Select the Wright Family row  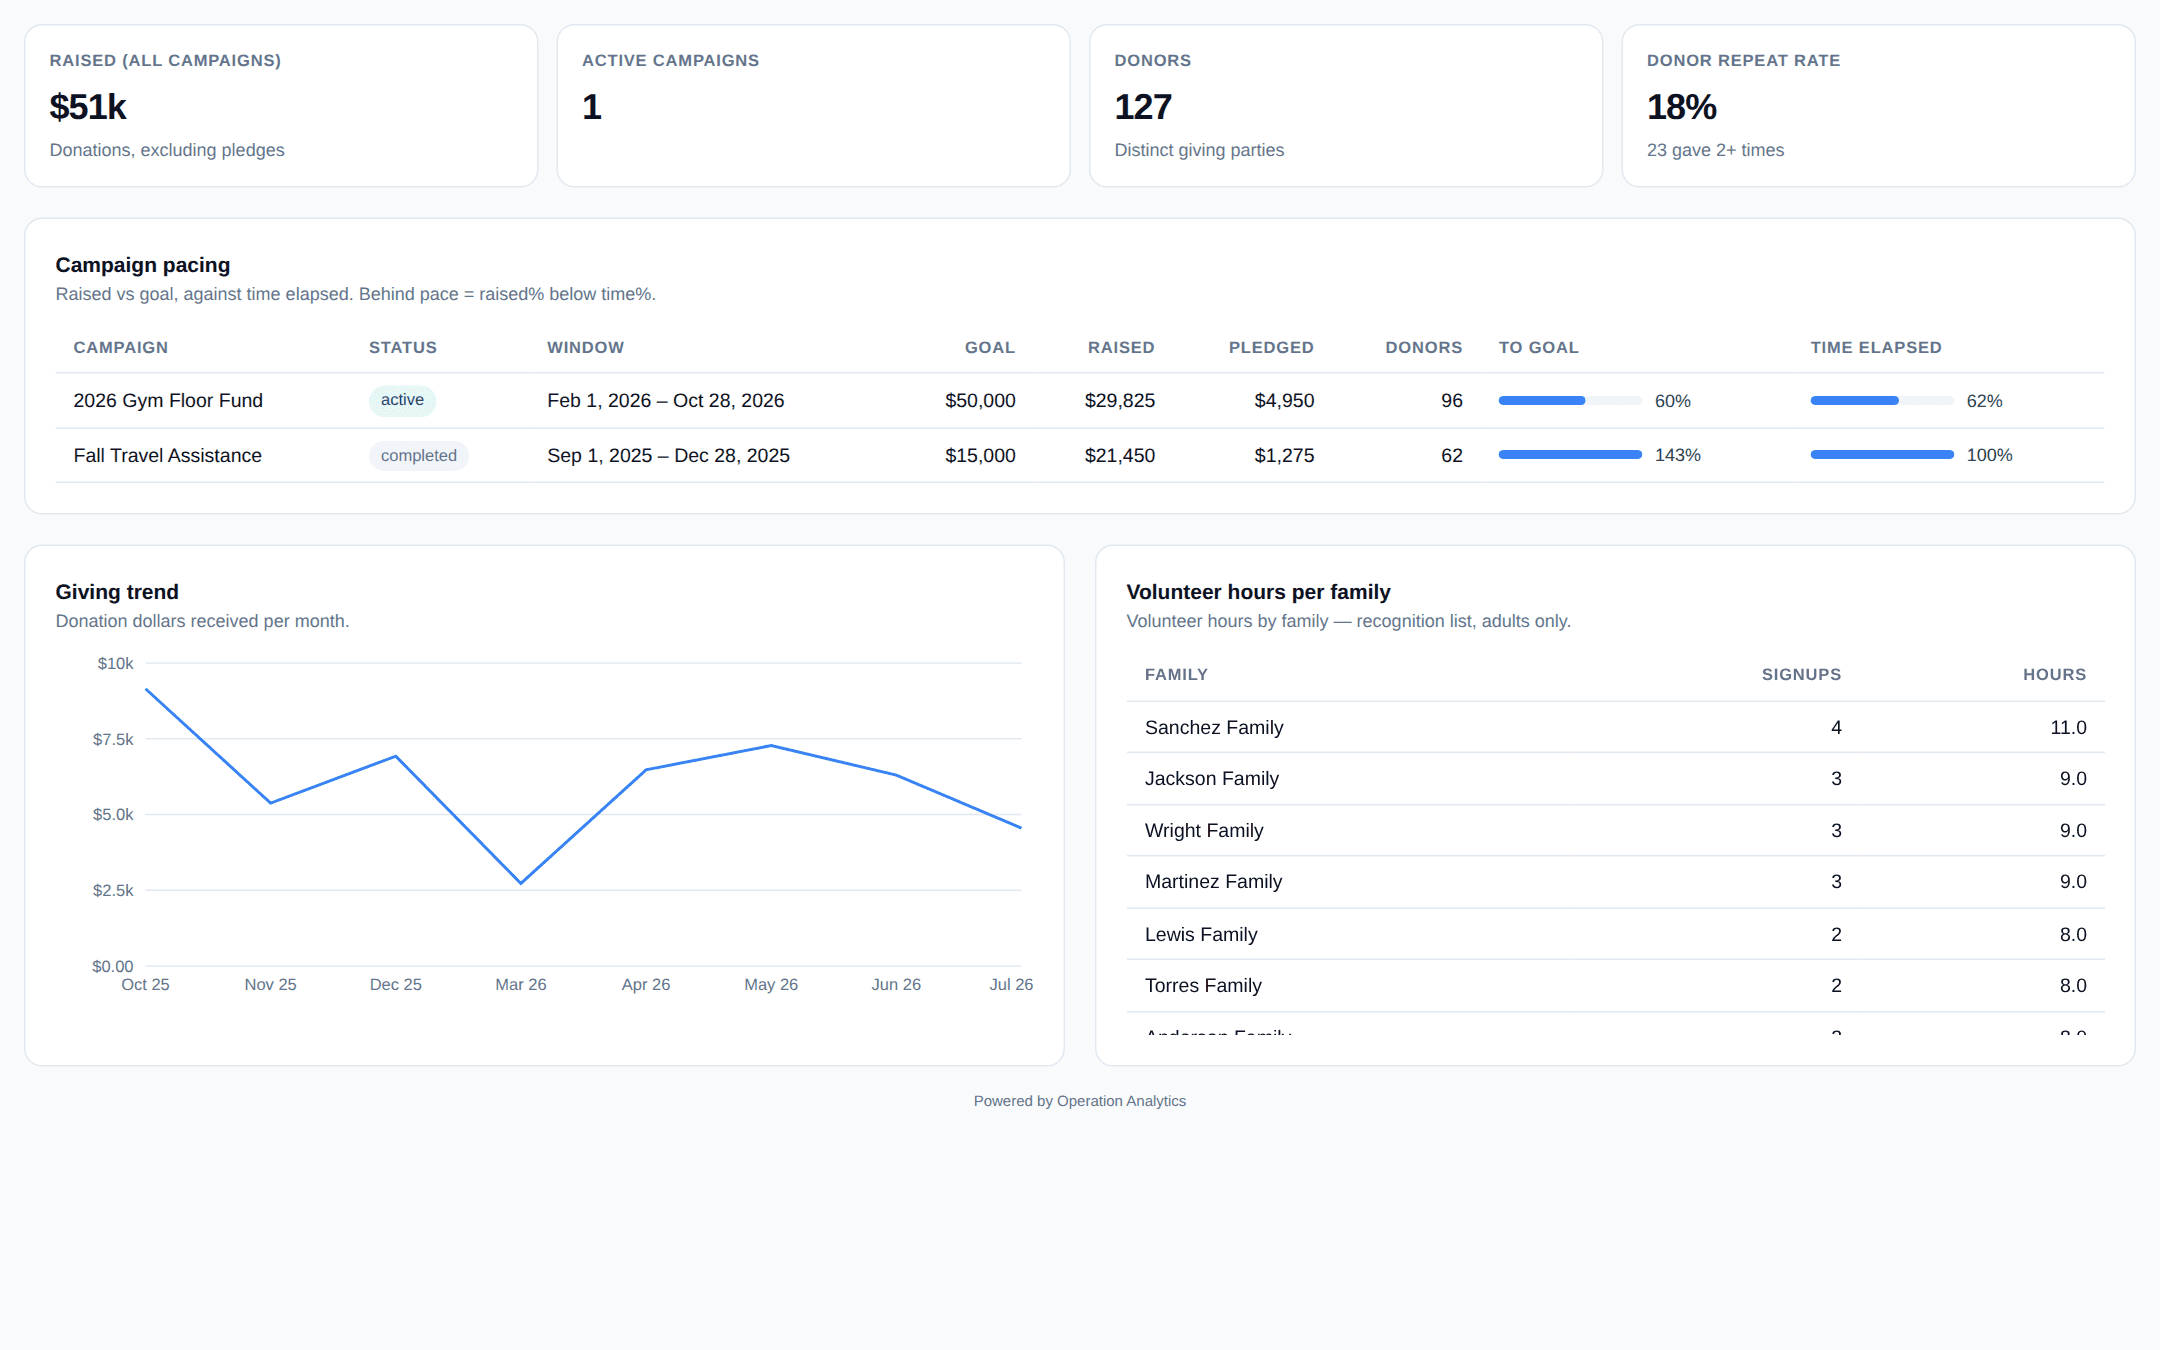pyautogui.click(x=1615, y=831)
